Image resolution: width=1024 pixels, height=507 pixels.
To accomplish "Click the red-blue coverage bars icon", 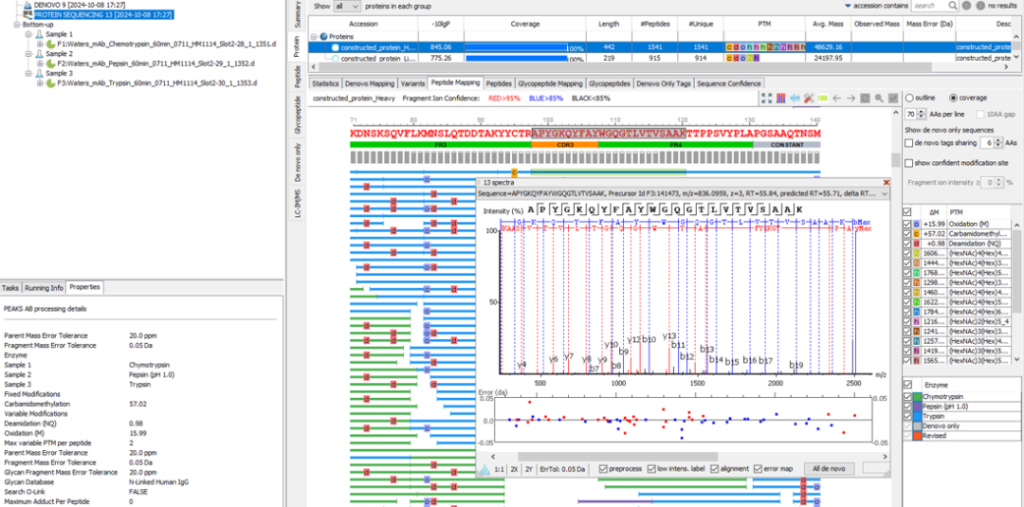I will tap(781, 98).
